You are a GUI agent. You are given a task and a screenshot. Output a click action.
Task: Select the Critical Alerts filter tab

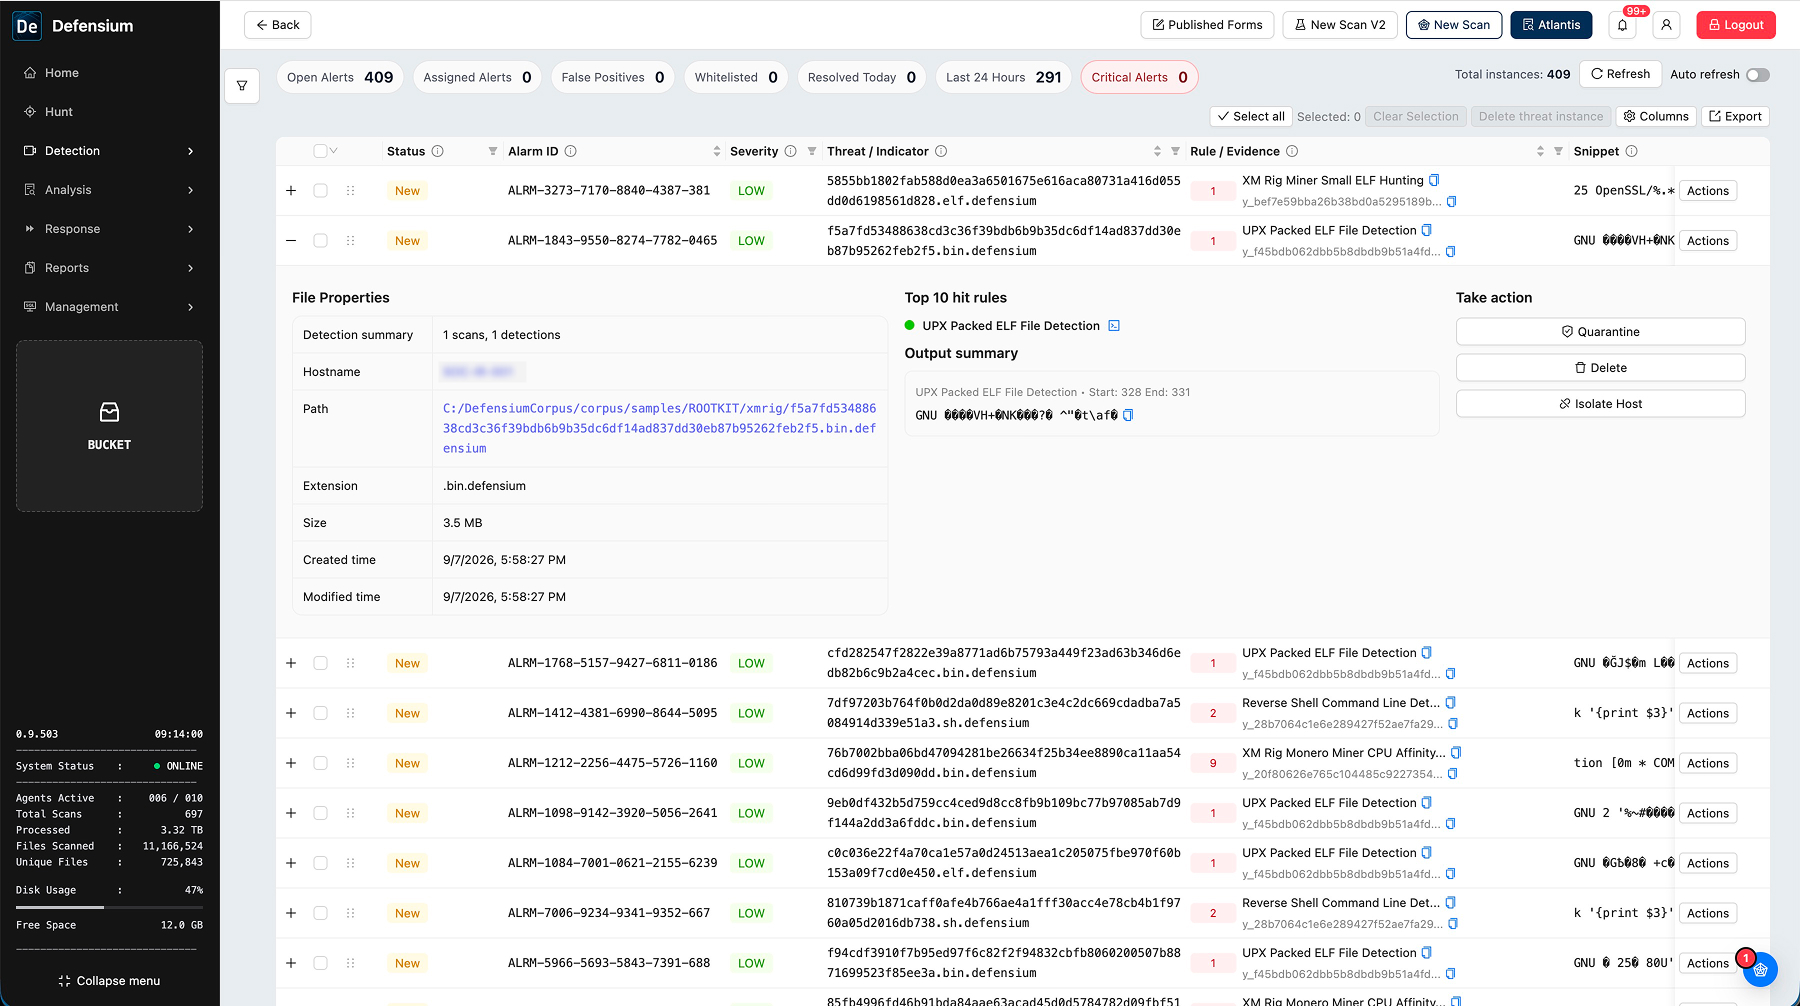click(x=1139, y=77)
